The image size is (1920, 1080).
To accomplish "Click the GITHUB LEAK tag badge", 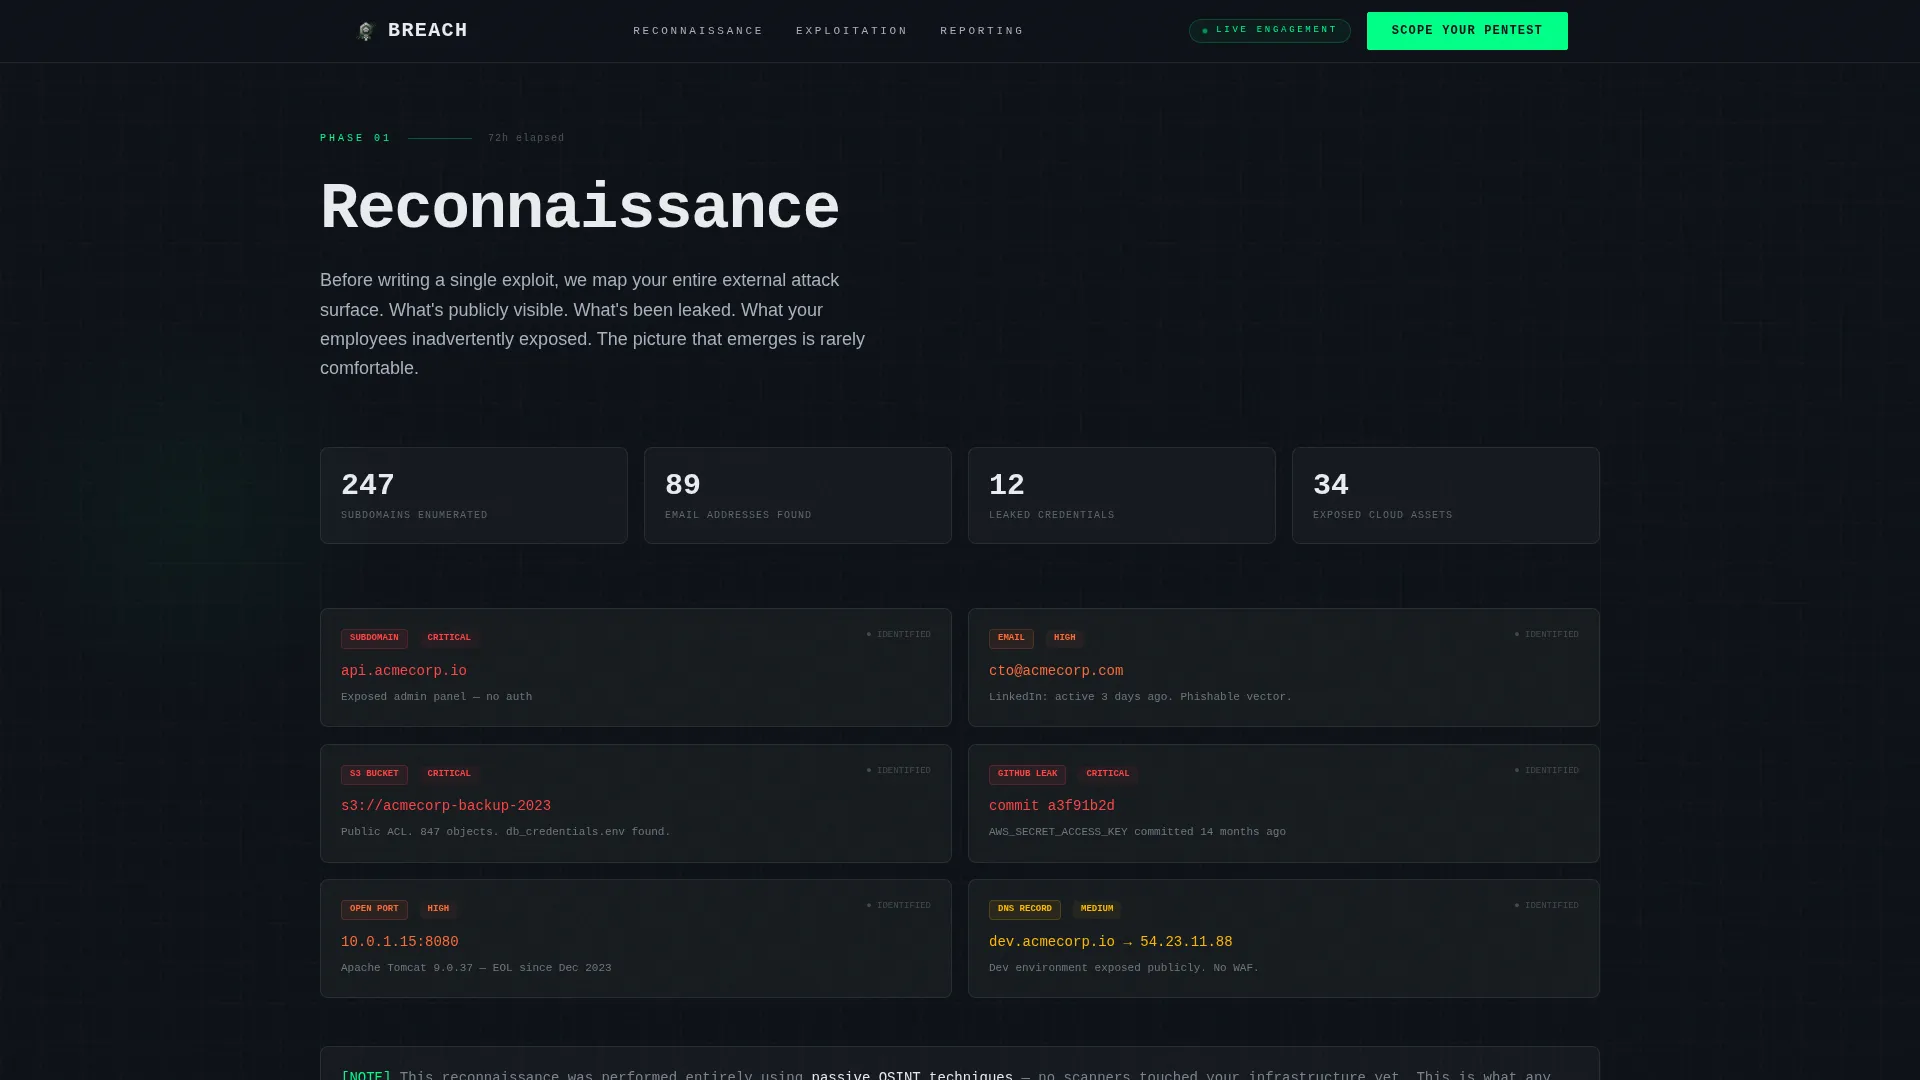I will pos(1027,774).
